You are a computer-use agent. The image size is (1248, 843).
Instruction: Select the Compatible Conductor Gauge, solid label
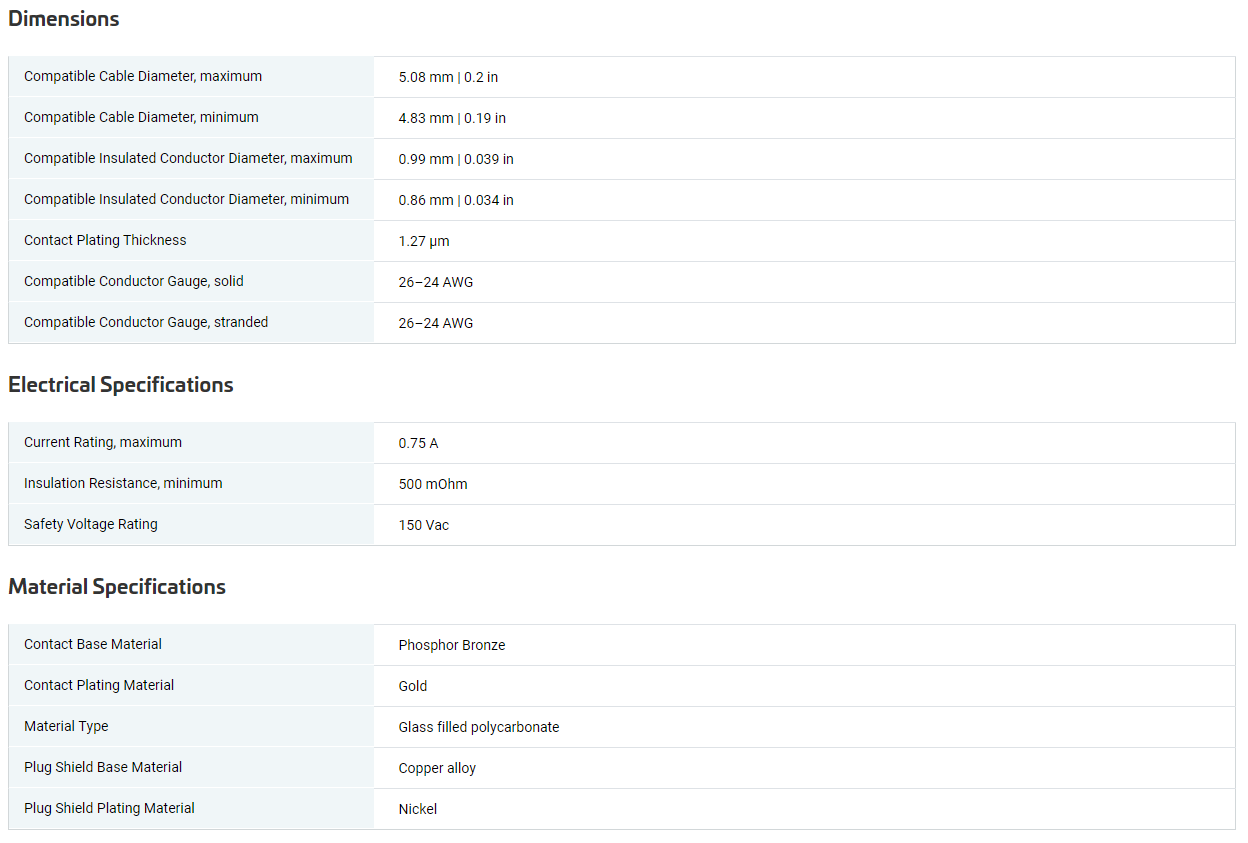(x=134, y=281)
